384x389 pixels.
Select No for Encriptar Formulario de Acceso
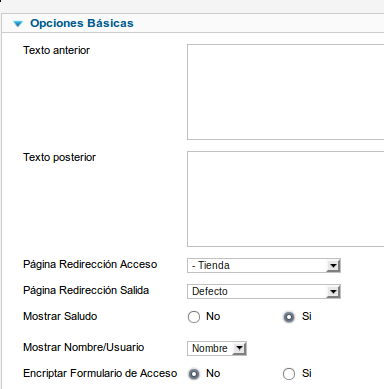(194, 374)
